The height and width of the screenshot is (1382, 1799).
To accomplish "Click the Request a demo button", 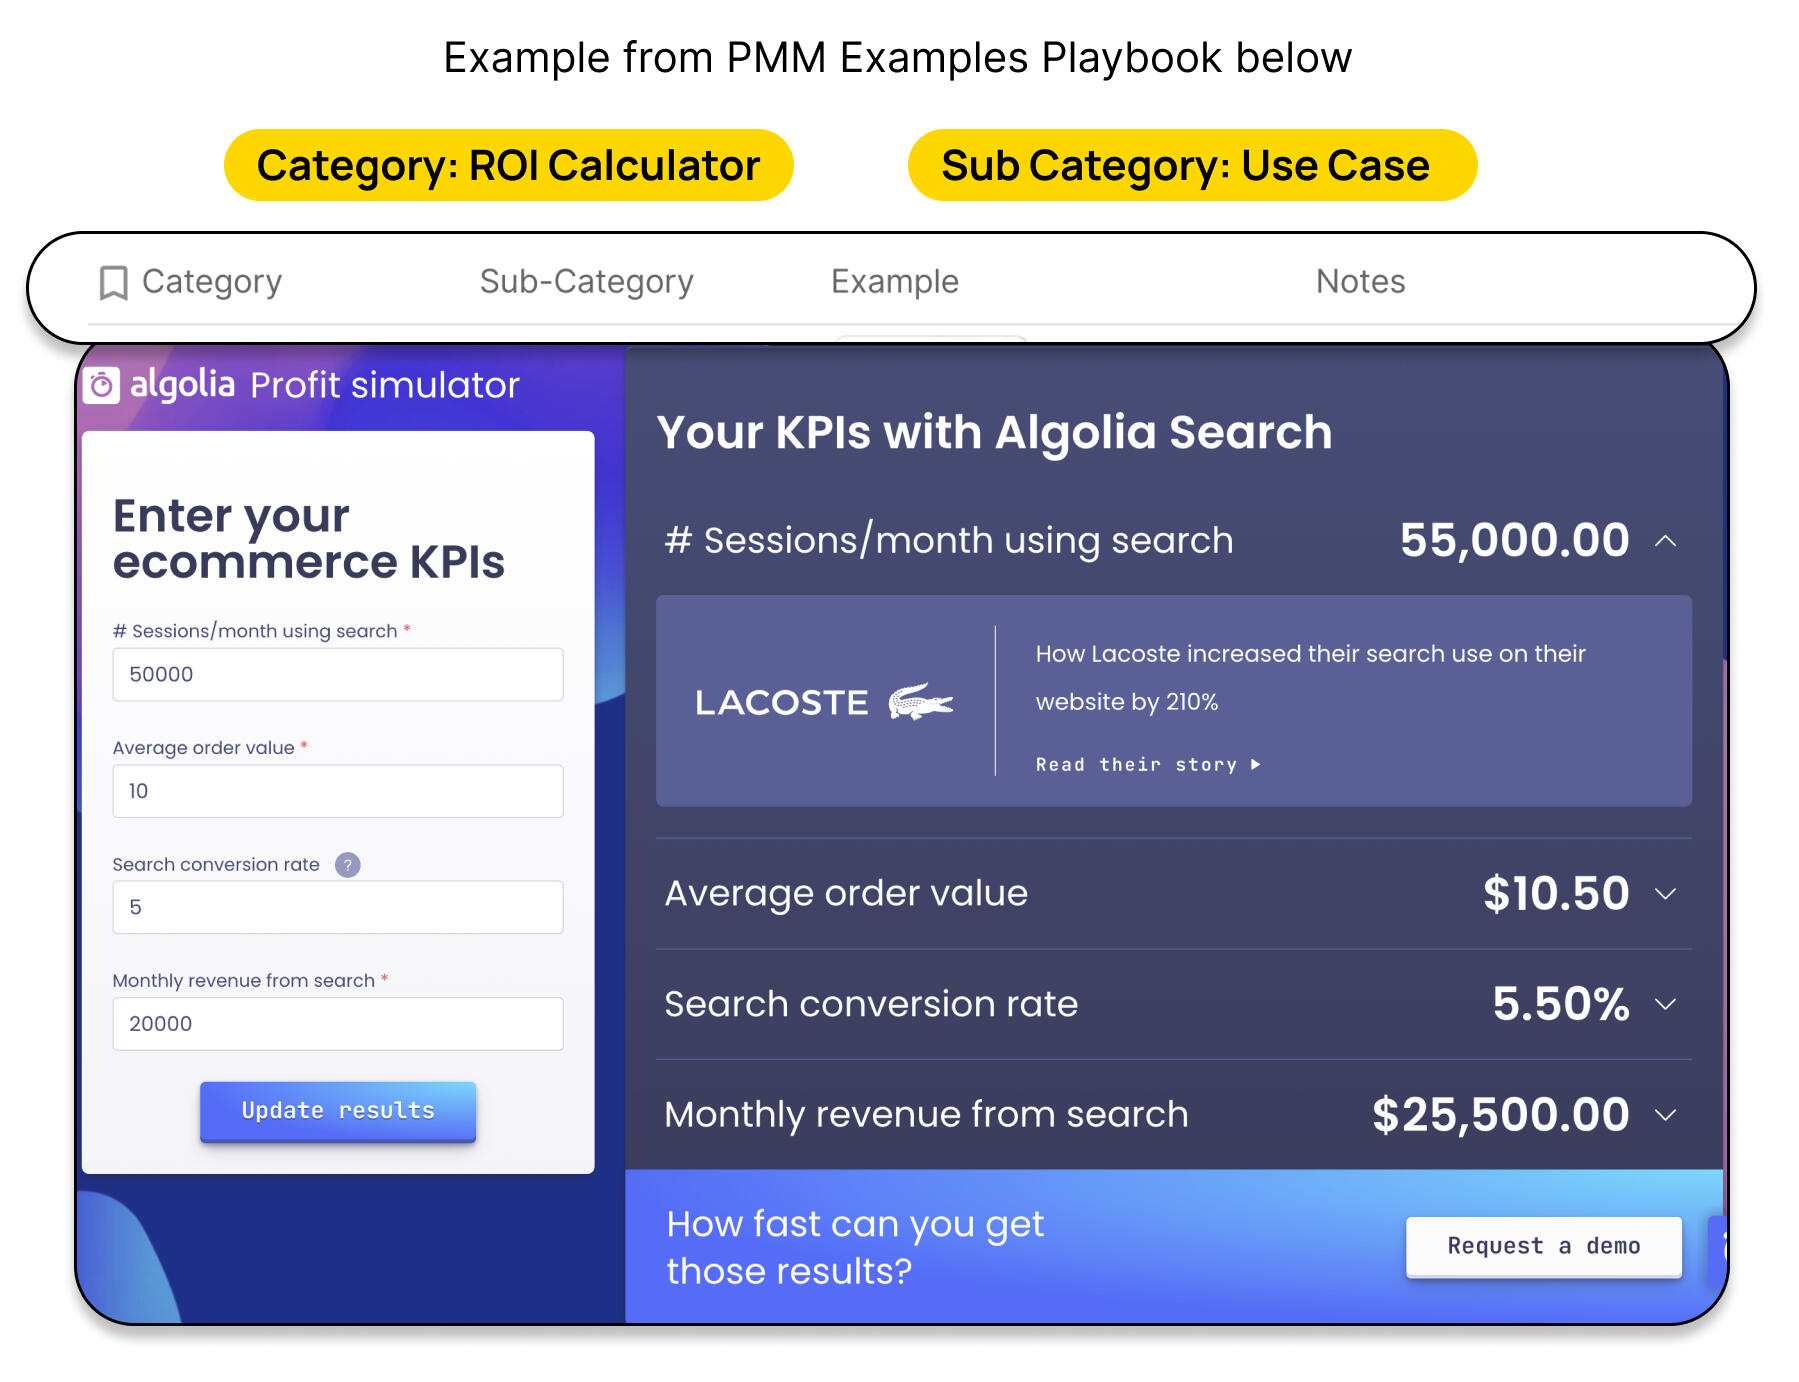I will pos(1543,1246).
